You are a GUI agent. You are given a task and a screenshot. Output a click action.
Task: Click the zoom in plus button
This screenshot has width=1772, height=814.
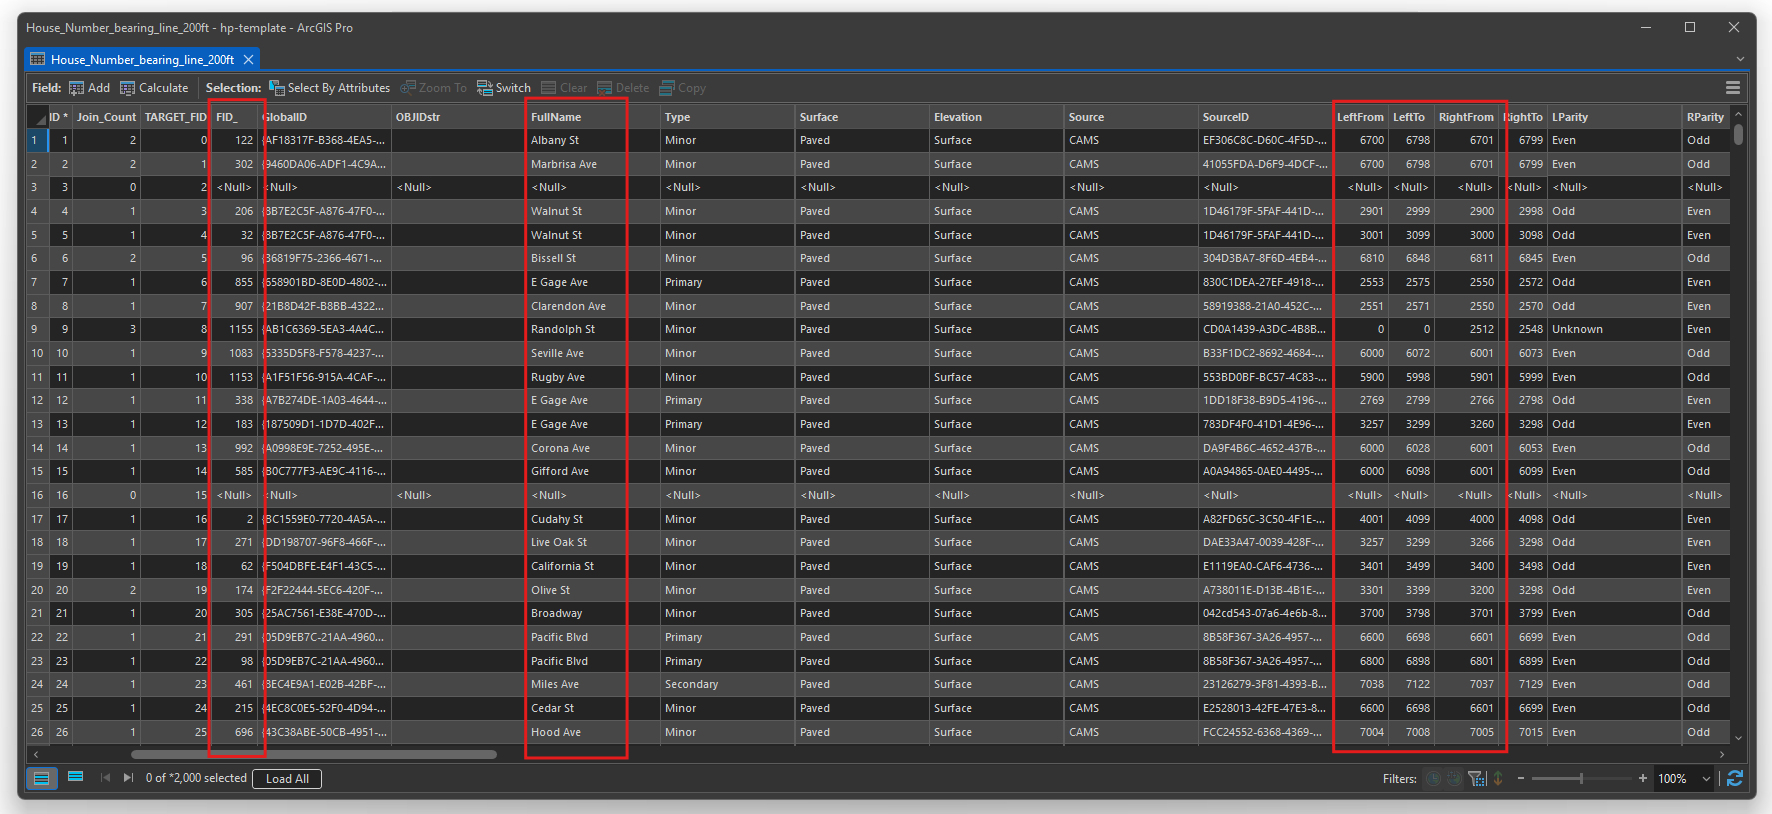[1642, 779]
